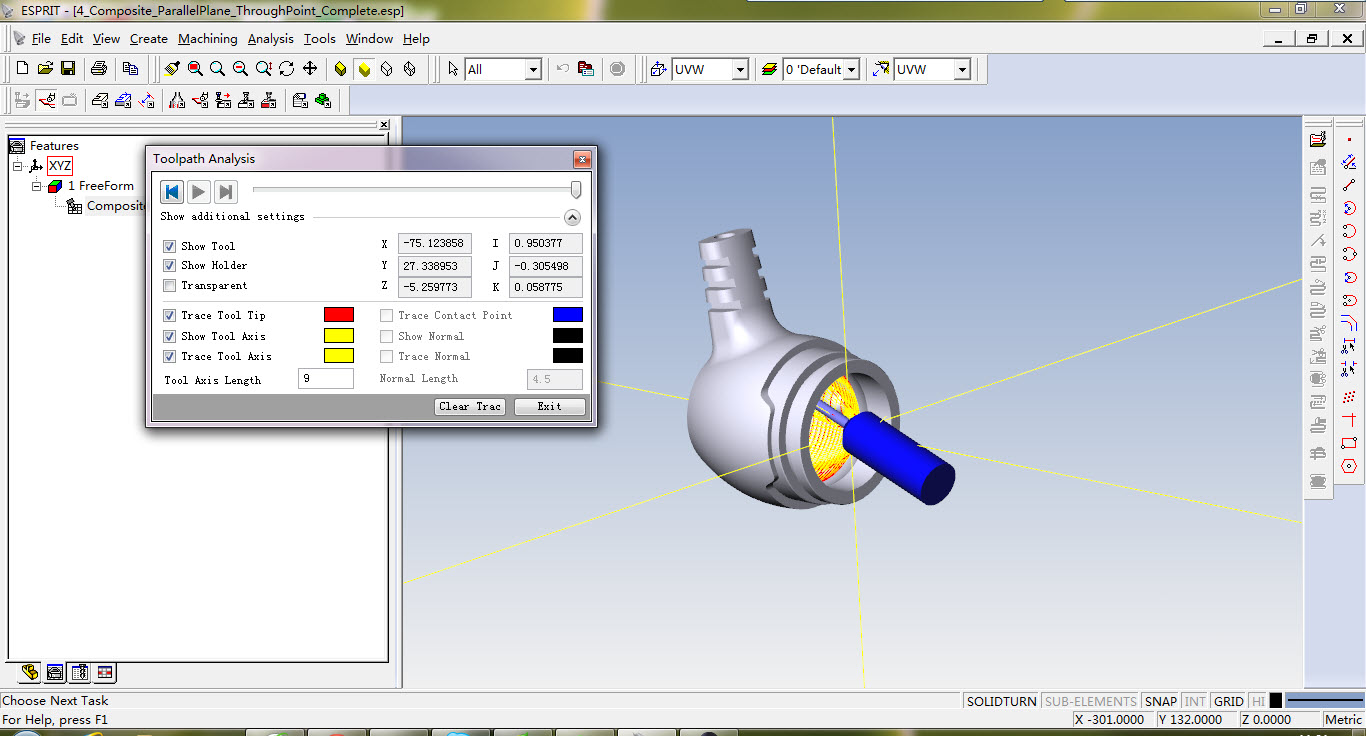Click the paintbrush redraw icon

tap(172, 69)
